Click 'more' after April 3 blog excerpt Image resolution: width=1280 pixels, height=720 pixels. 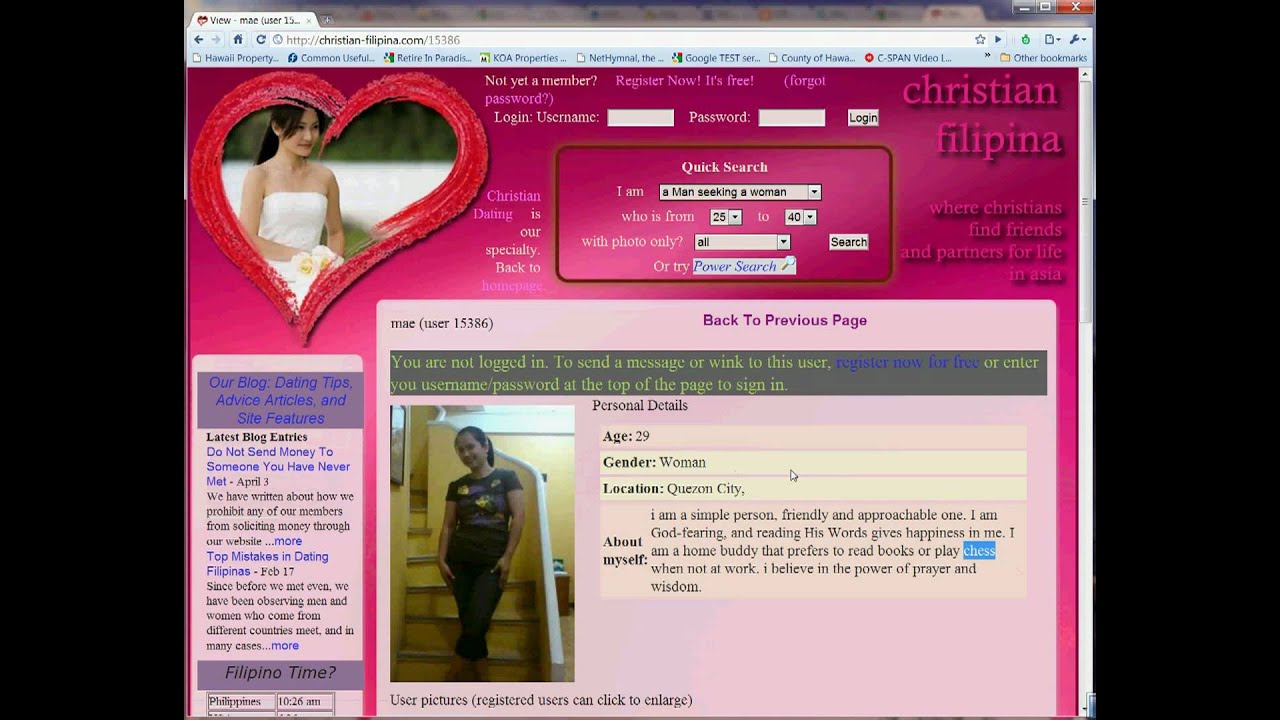pyautogui.click(x=288, y=541)
